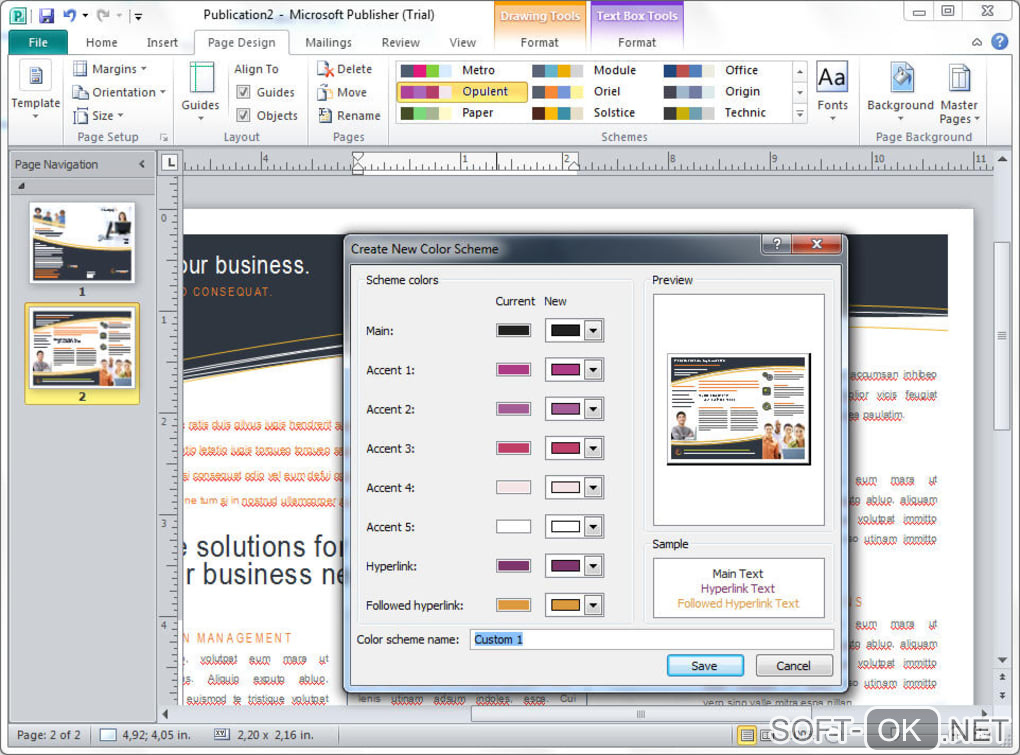Screen dimensions: 1020x755
Task: Click the Undo icon in quick access toolbar
Action: [70, 14]
